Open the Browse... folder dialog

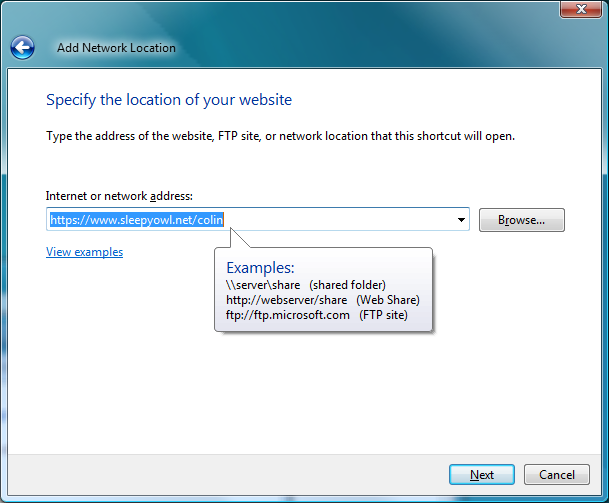[x=522, y=220]
